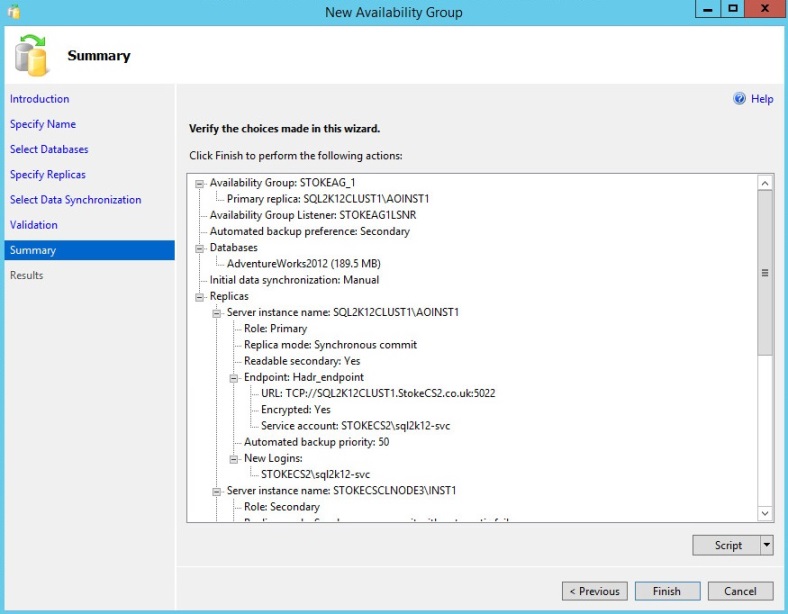Open the Validation page

34,225
